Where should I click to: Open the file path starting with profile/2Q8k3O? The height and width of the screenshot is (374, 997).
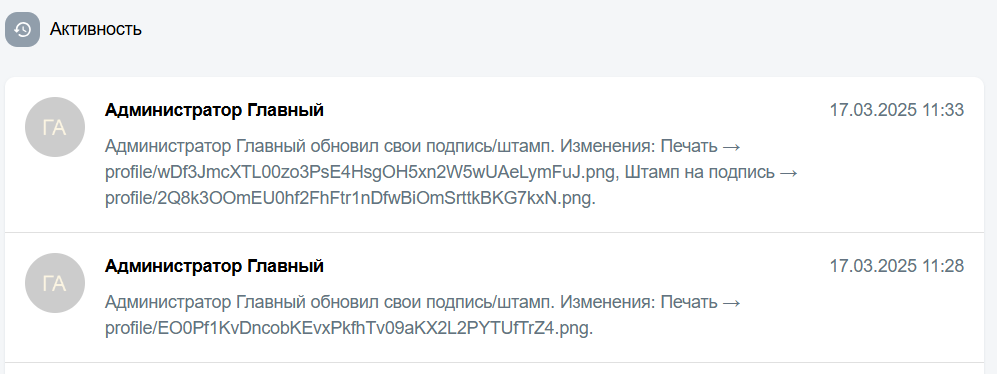click(350, 198)
